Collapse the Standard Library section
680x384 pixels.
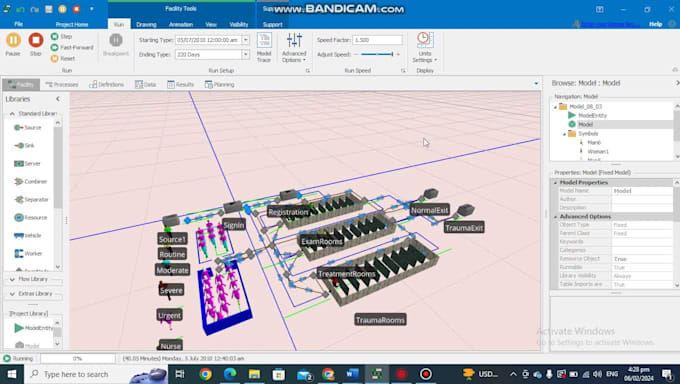tap(12, 114)
